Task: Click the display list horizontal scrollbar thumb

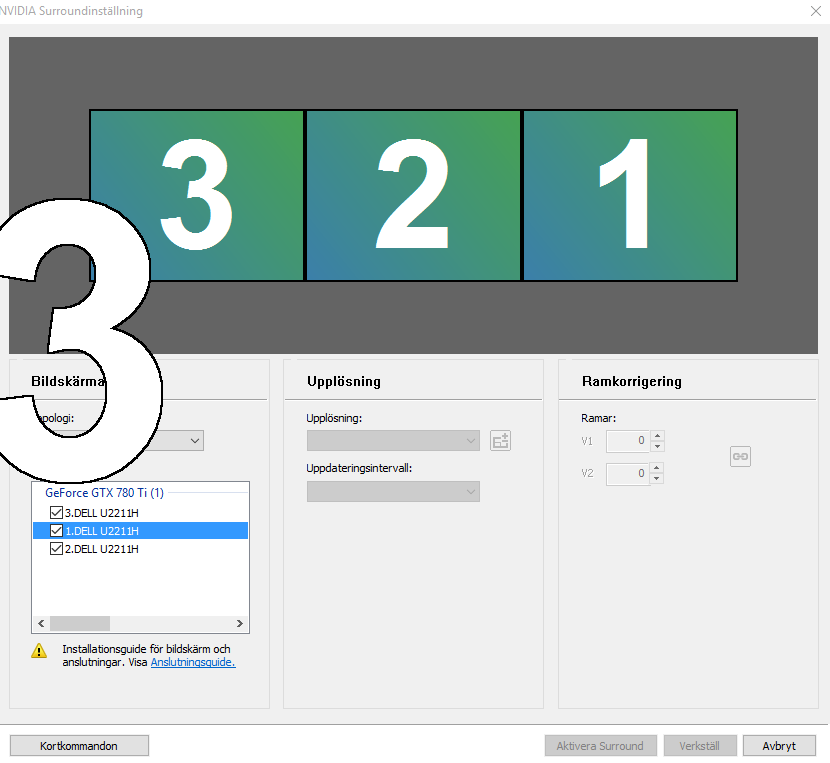Action: click(x=80, y=623)
